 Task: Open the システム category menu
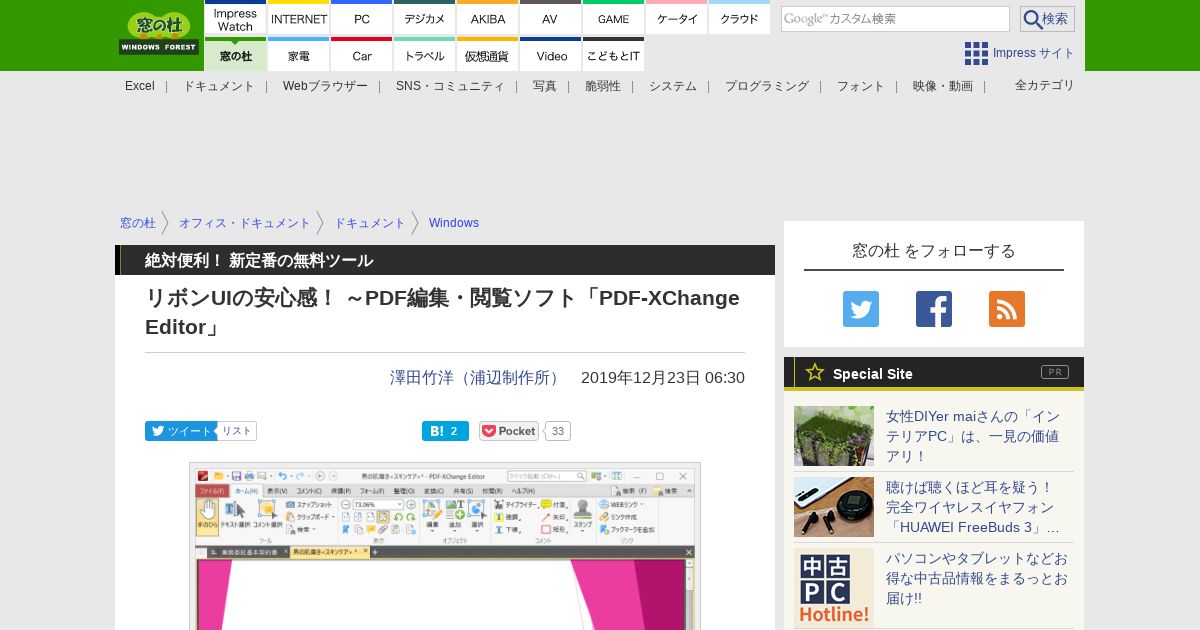pos(673,86)
